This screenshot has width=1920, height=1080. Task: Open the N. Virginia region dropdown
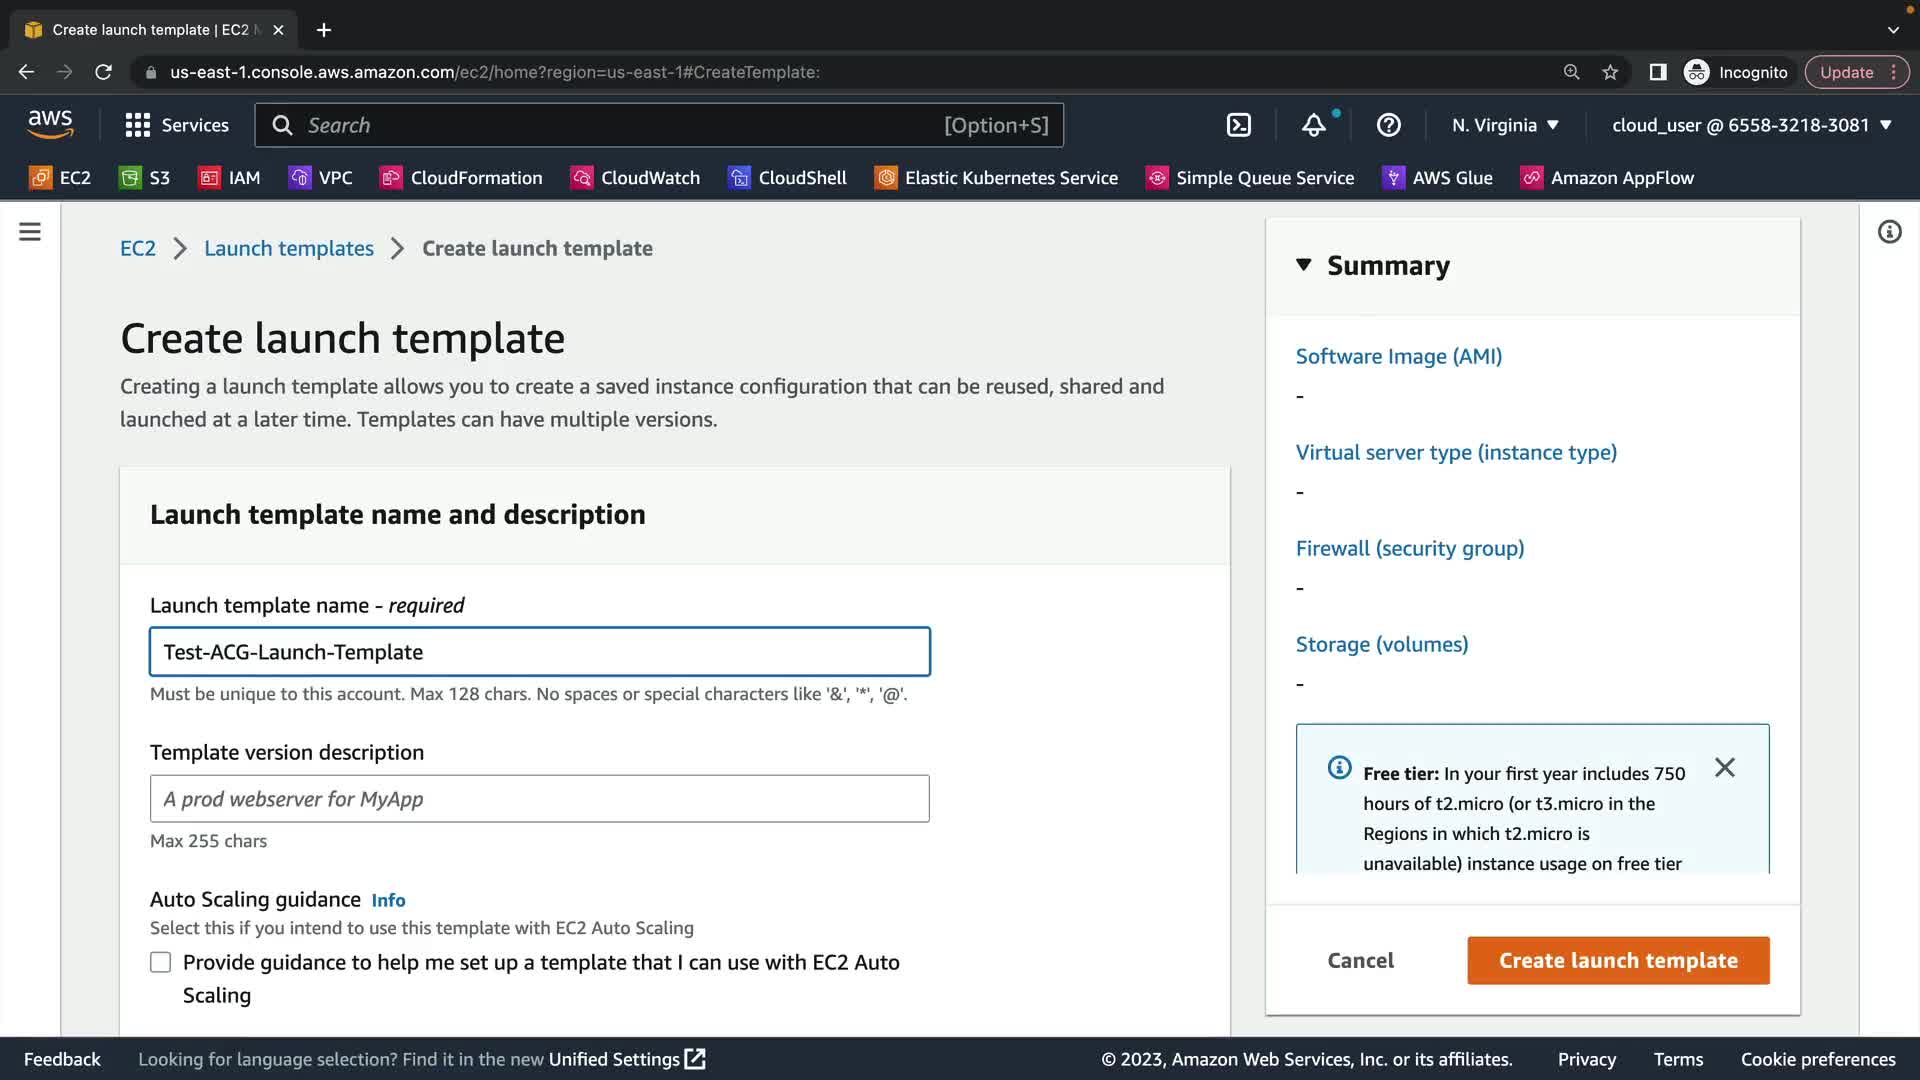click(1505, 125)
